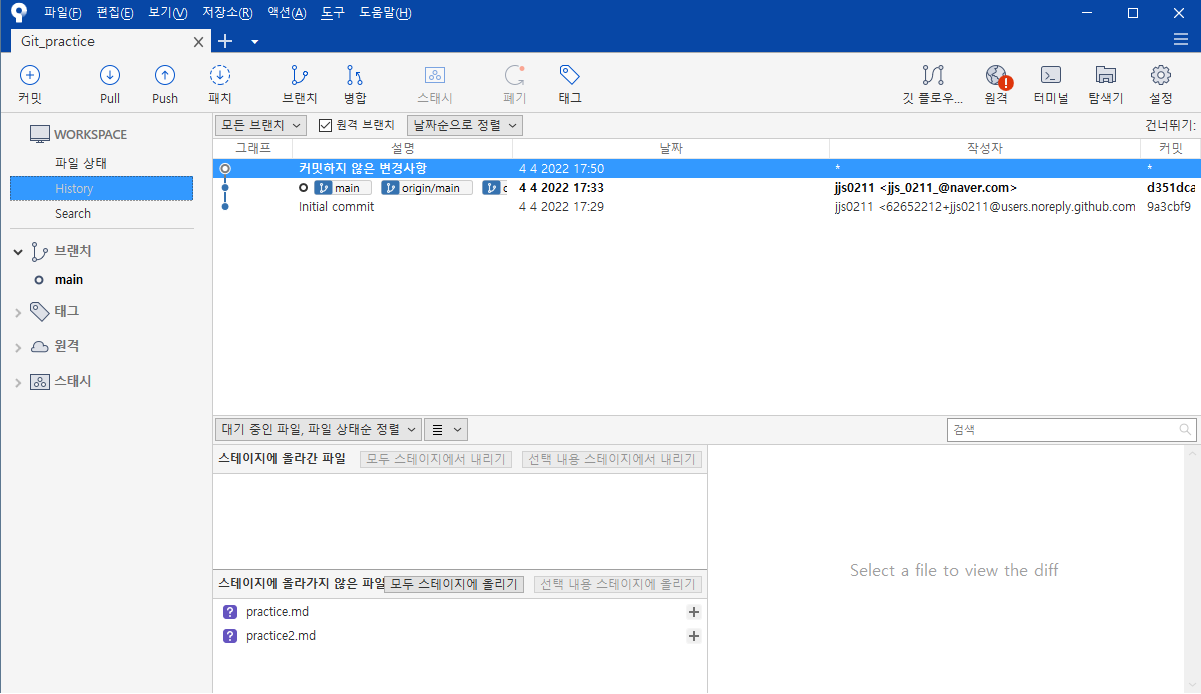The height and width of the screenshot is (694, 1201).
Task: Toggle the 원격 브랜치 checkbox
Action: pyautogui.click(x=325, y=125)
